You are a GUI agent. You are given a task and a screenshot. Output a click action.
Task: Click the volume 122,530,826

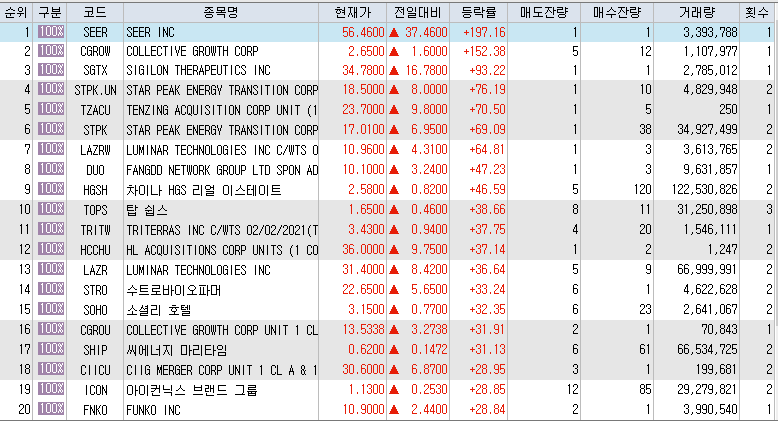click(705, 190)
